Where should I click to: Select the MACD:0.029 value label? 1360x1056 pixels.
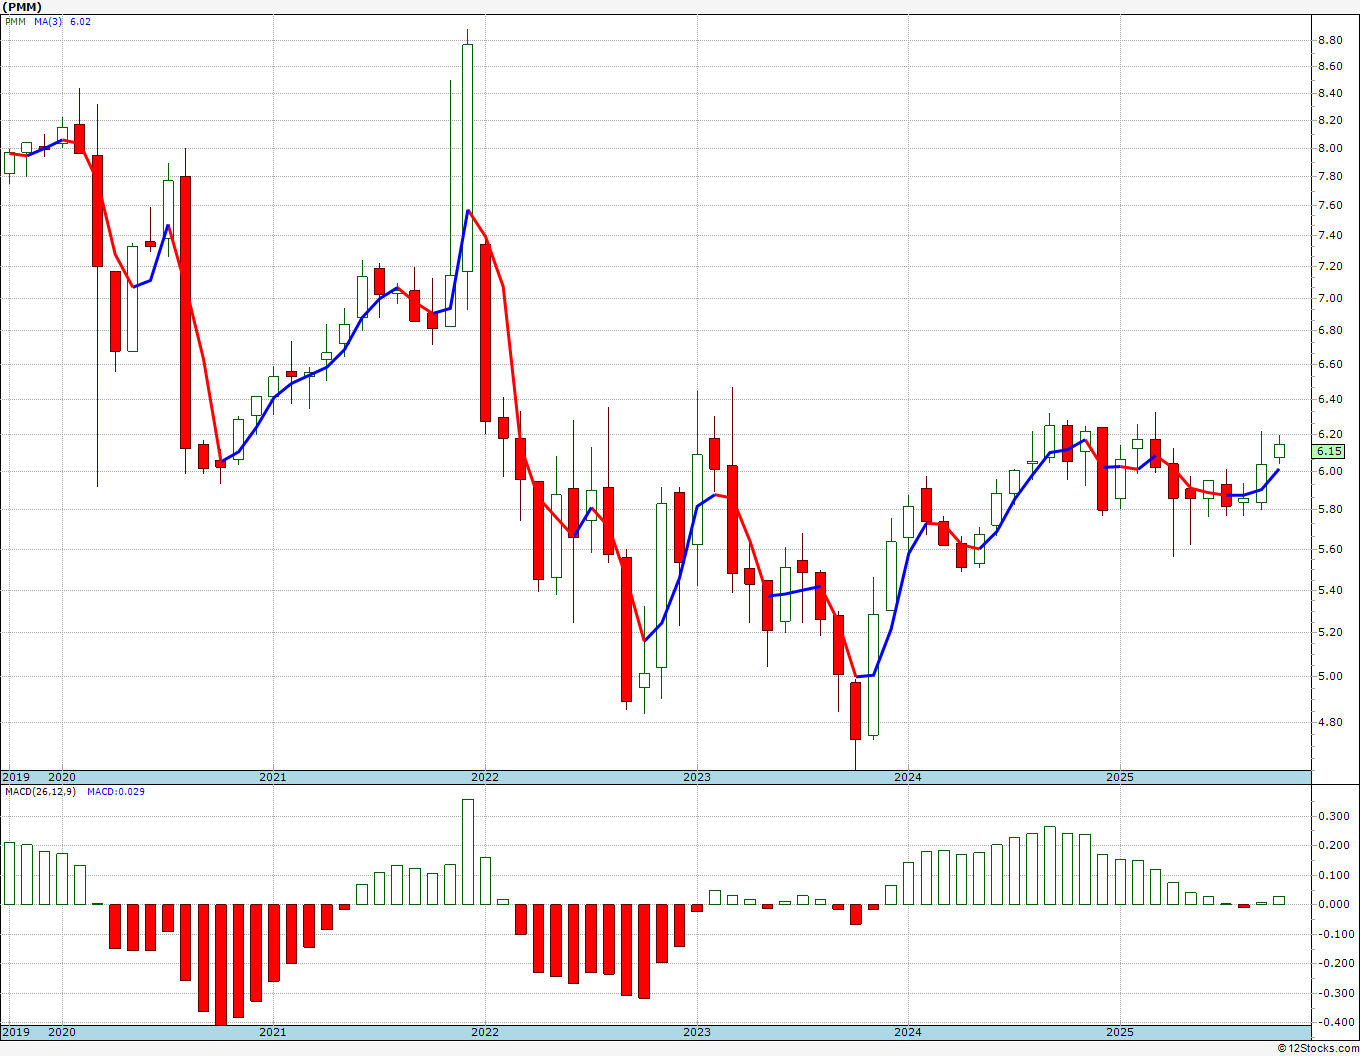pyautogui.click(x=116, y=792)
